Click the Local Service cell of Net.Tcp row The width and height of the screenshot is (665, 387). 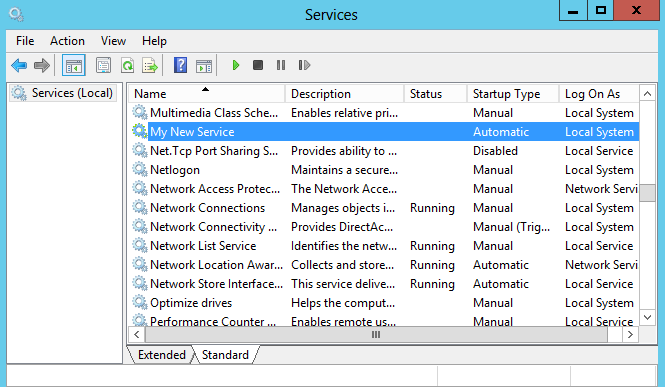[x=599, y=151]
